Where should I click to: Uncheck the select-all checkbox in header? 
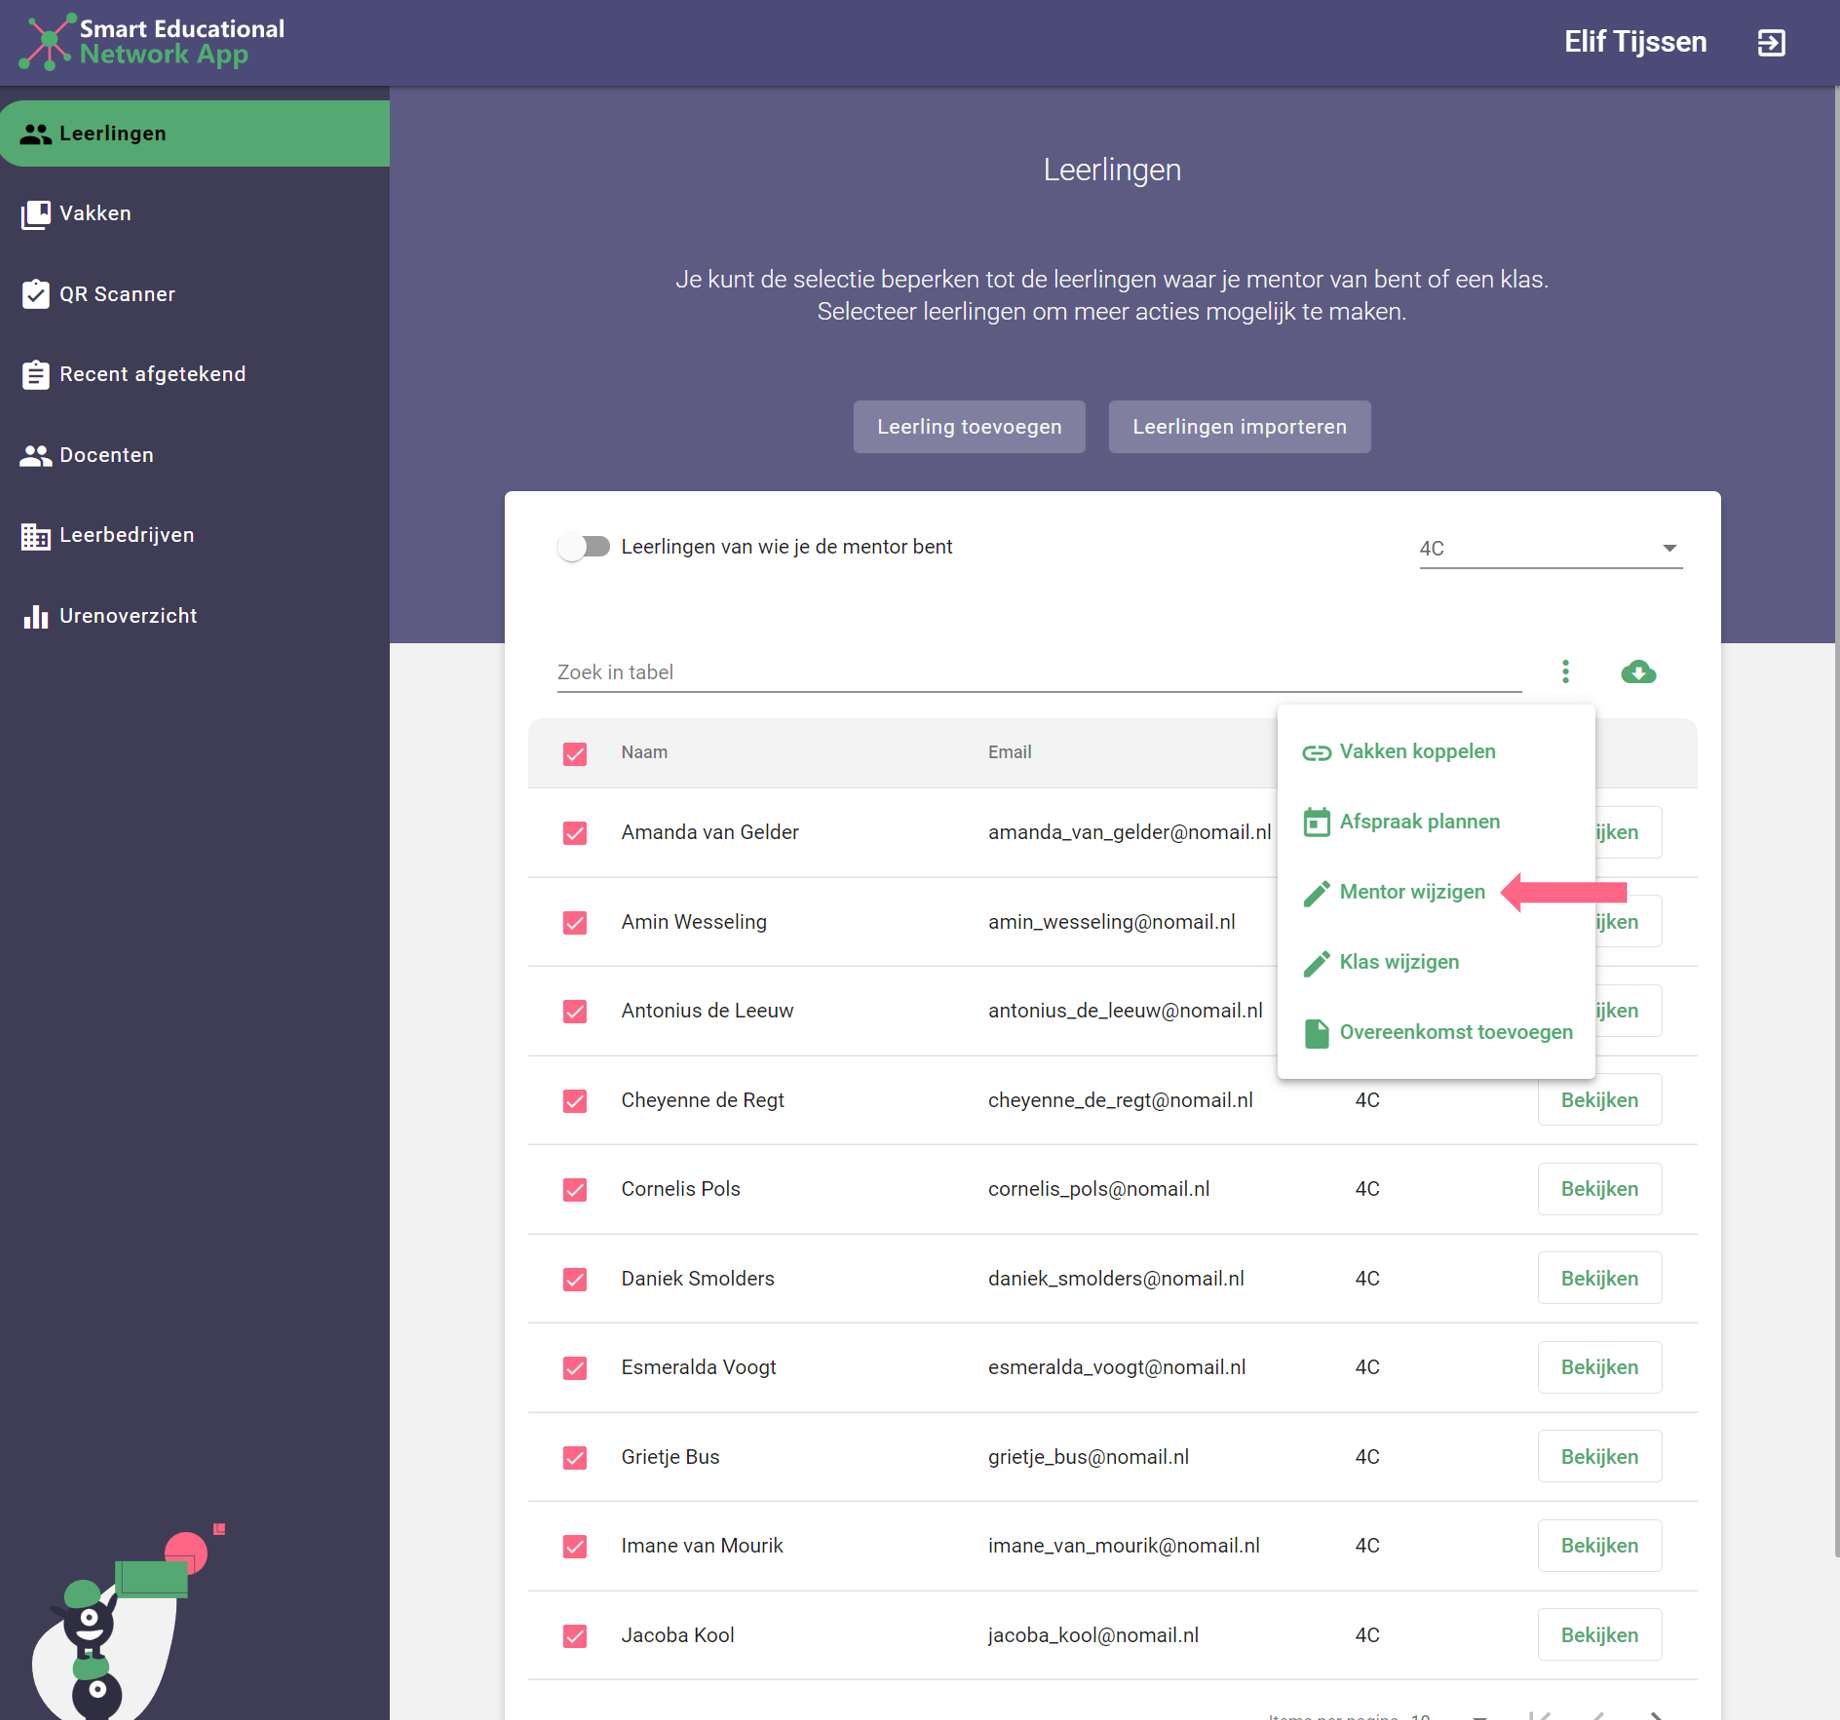coord(575,753)
